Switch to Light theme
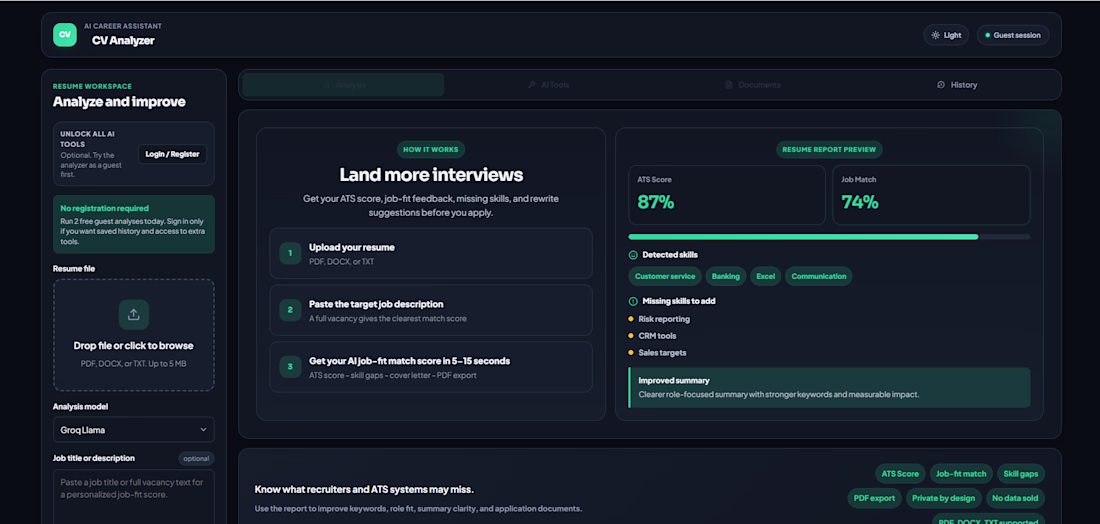1100x524 pixels. coord(946,35)
